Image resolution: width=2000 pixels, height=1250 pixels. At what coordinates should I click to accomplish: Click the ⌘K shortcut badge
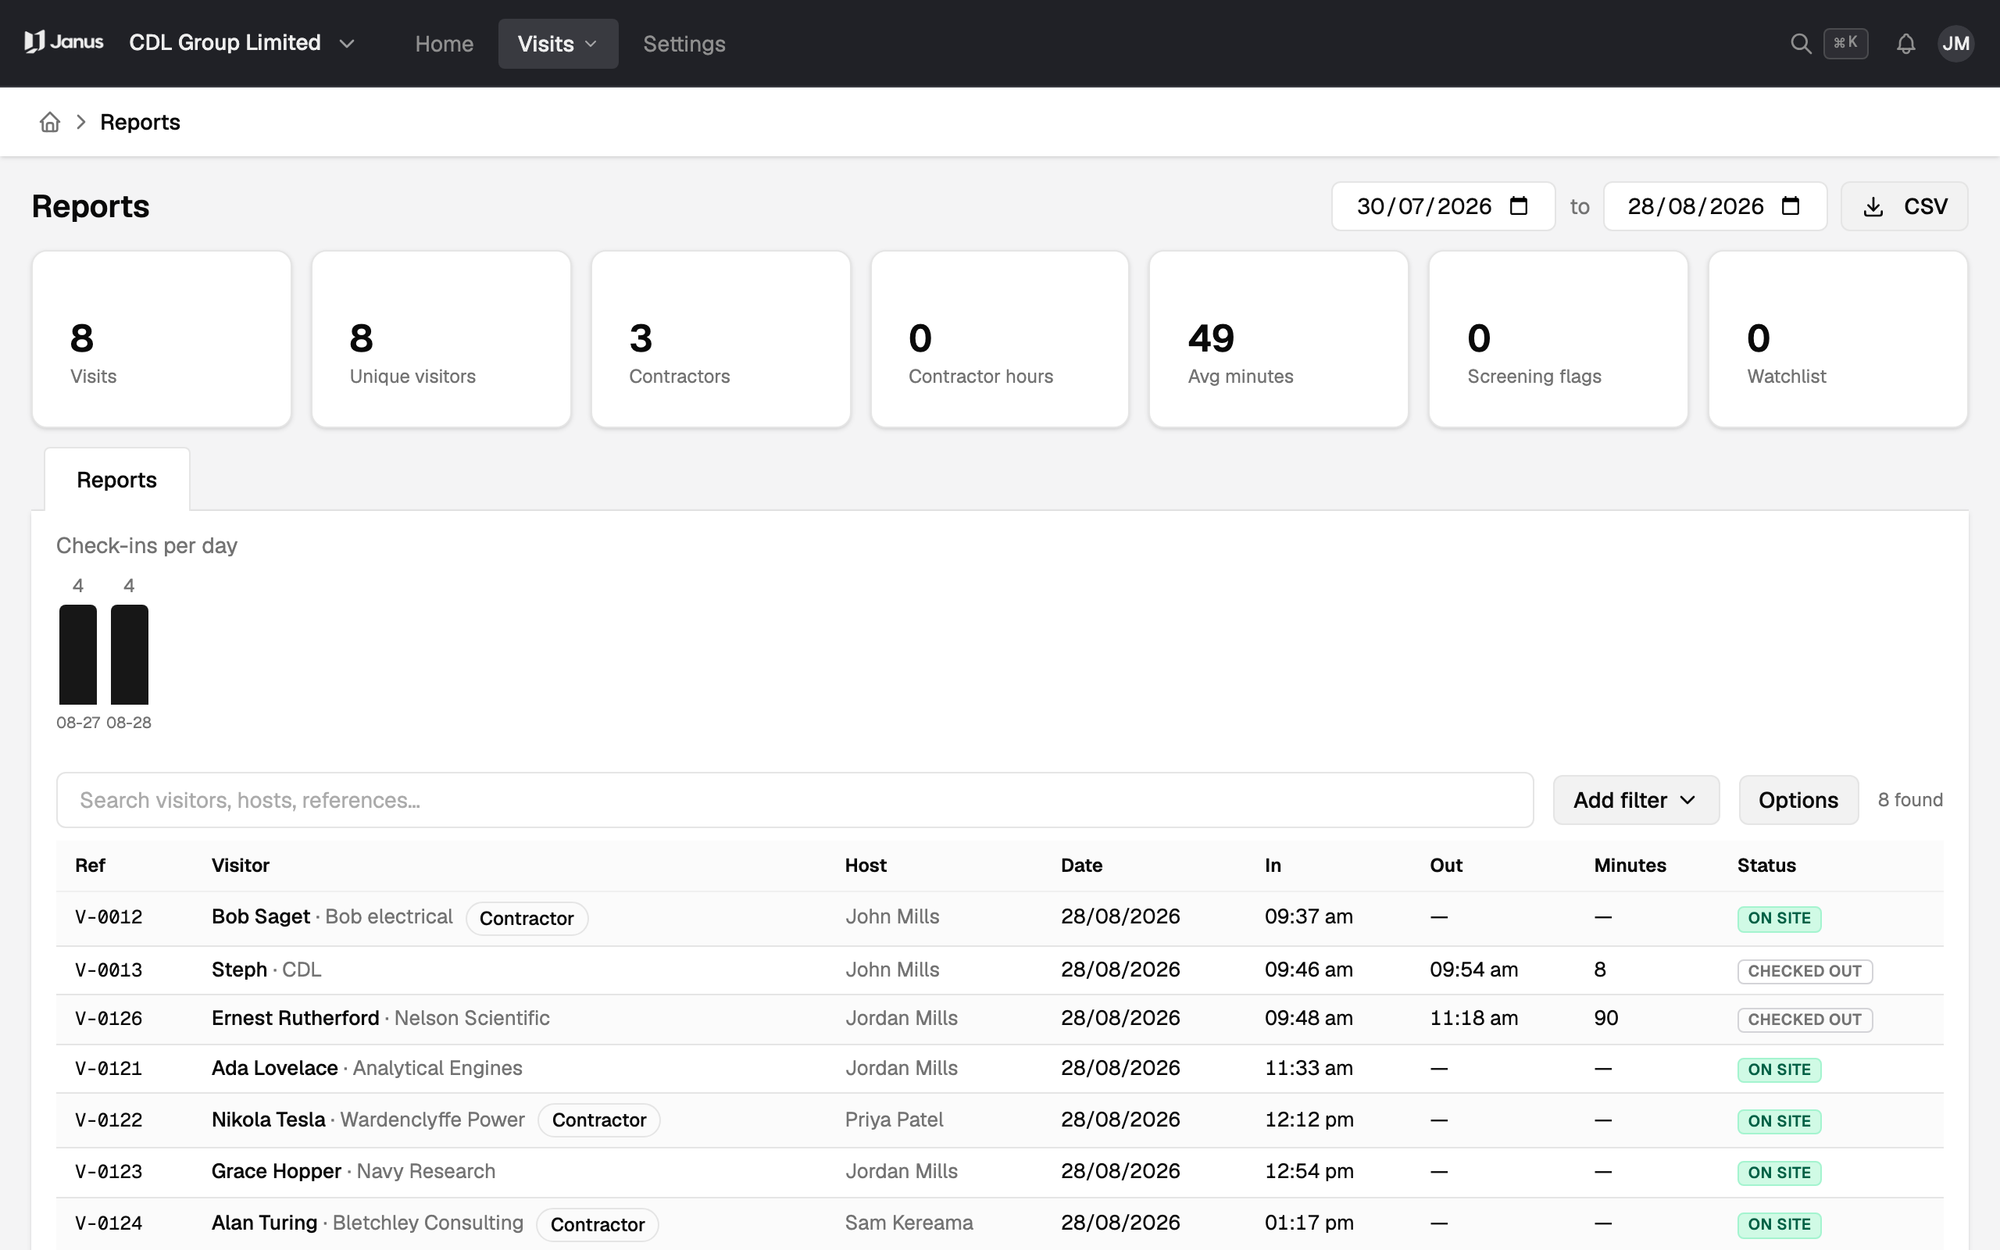[1845, 43]
